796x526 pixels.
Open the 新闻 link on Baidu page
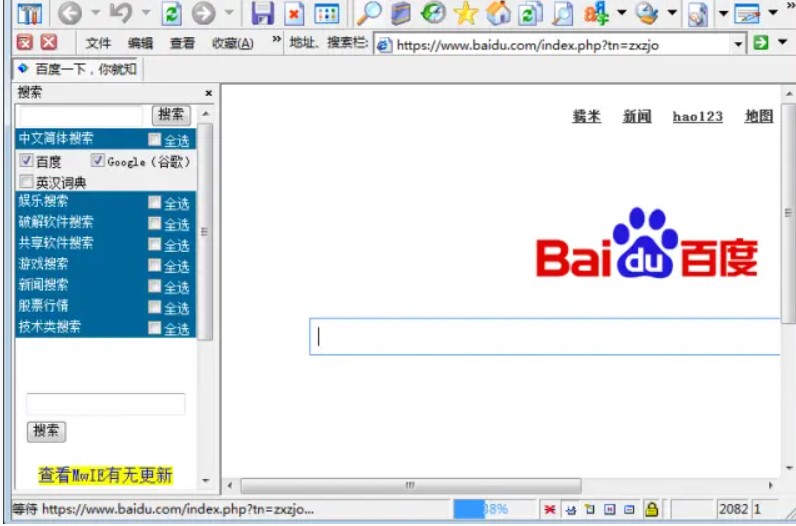point(637,116)
